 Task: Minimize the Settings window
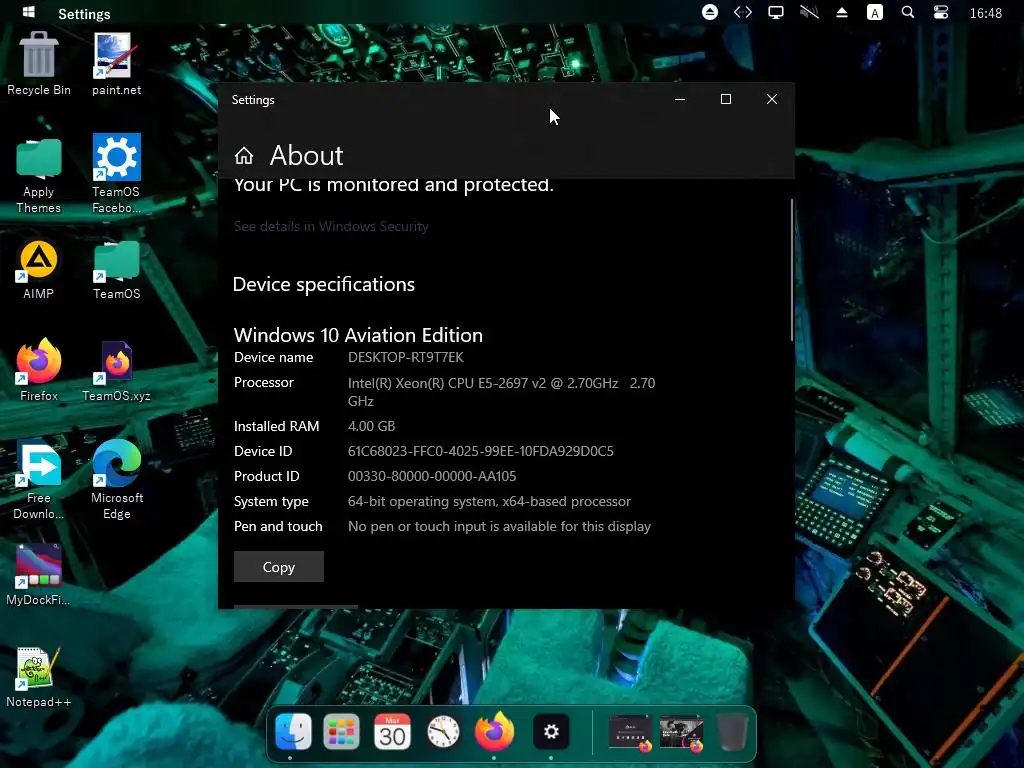coord(680,99)
